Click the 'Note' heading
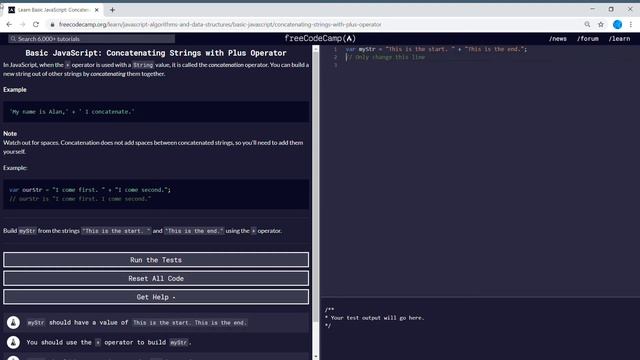 [10, 133]
